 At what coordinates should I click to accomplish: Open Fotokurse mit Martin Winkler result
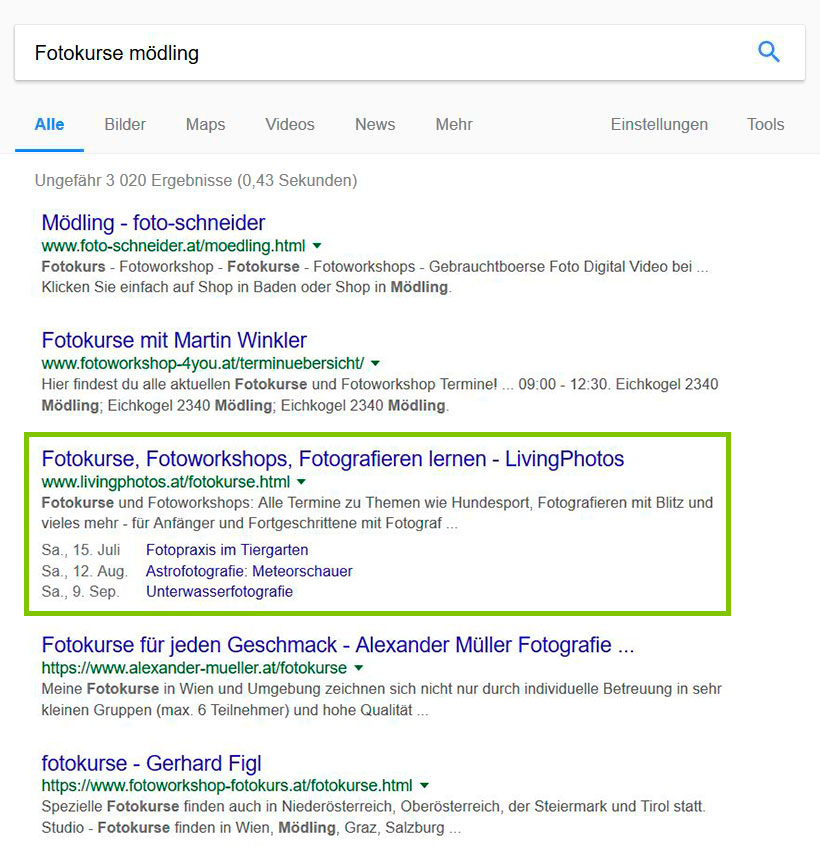174,340
